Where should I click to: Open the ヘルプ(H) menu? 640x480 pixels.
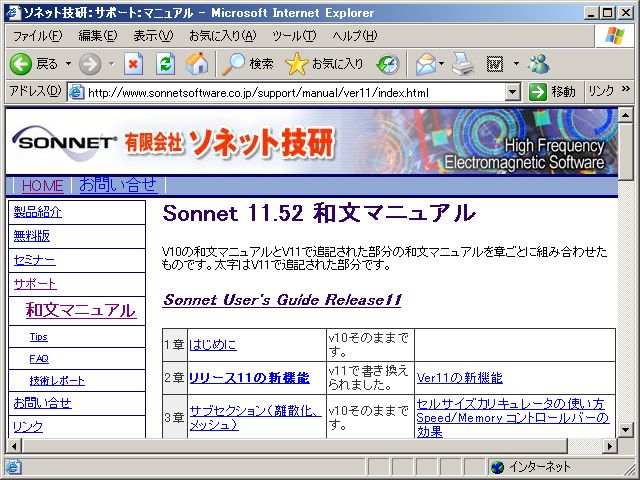pos(355,36)
